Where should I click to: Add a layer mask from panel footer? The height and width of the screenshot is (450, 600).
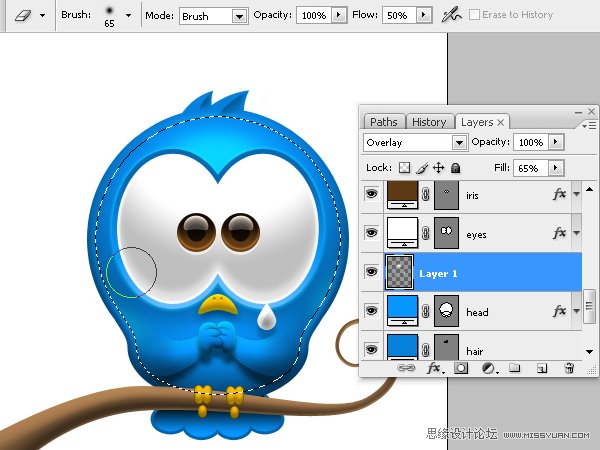tap(461, 368)
